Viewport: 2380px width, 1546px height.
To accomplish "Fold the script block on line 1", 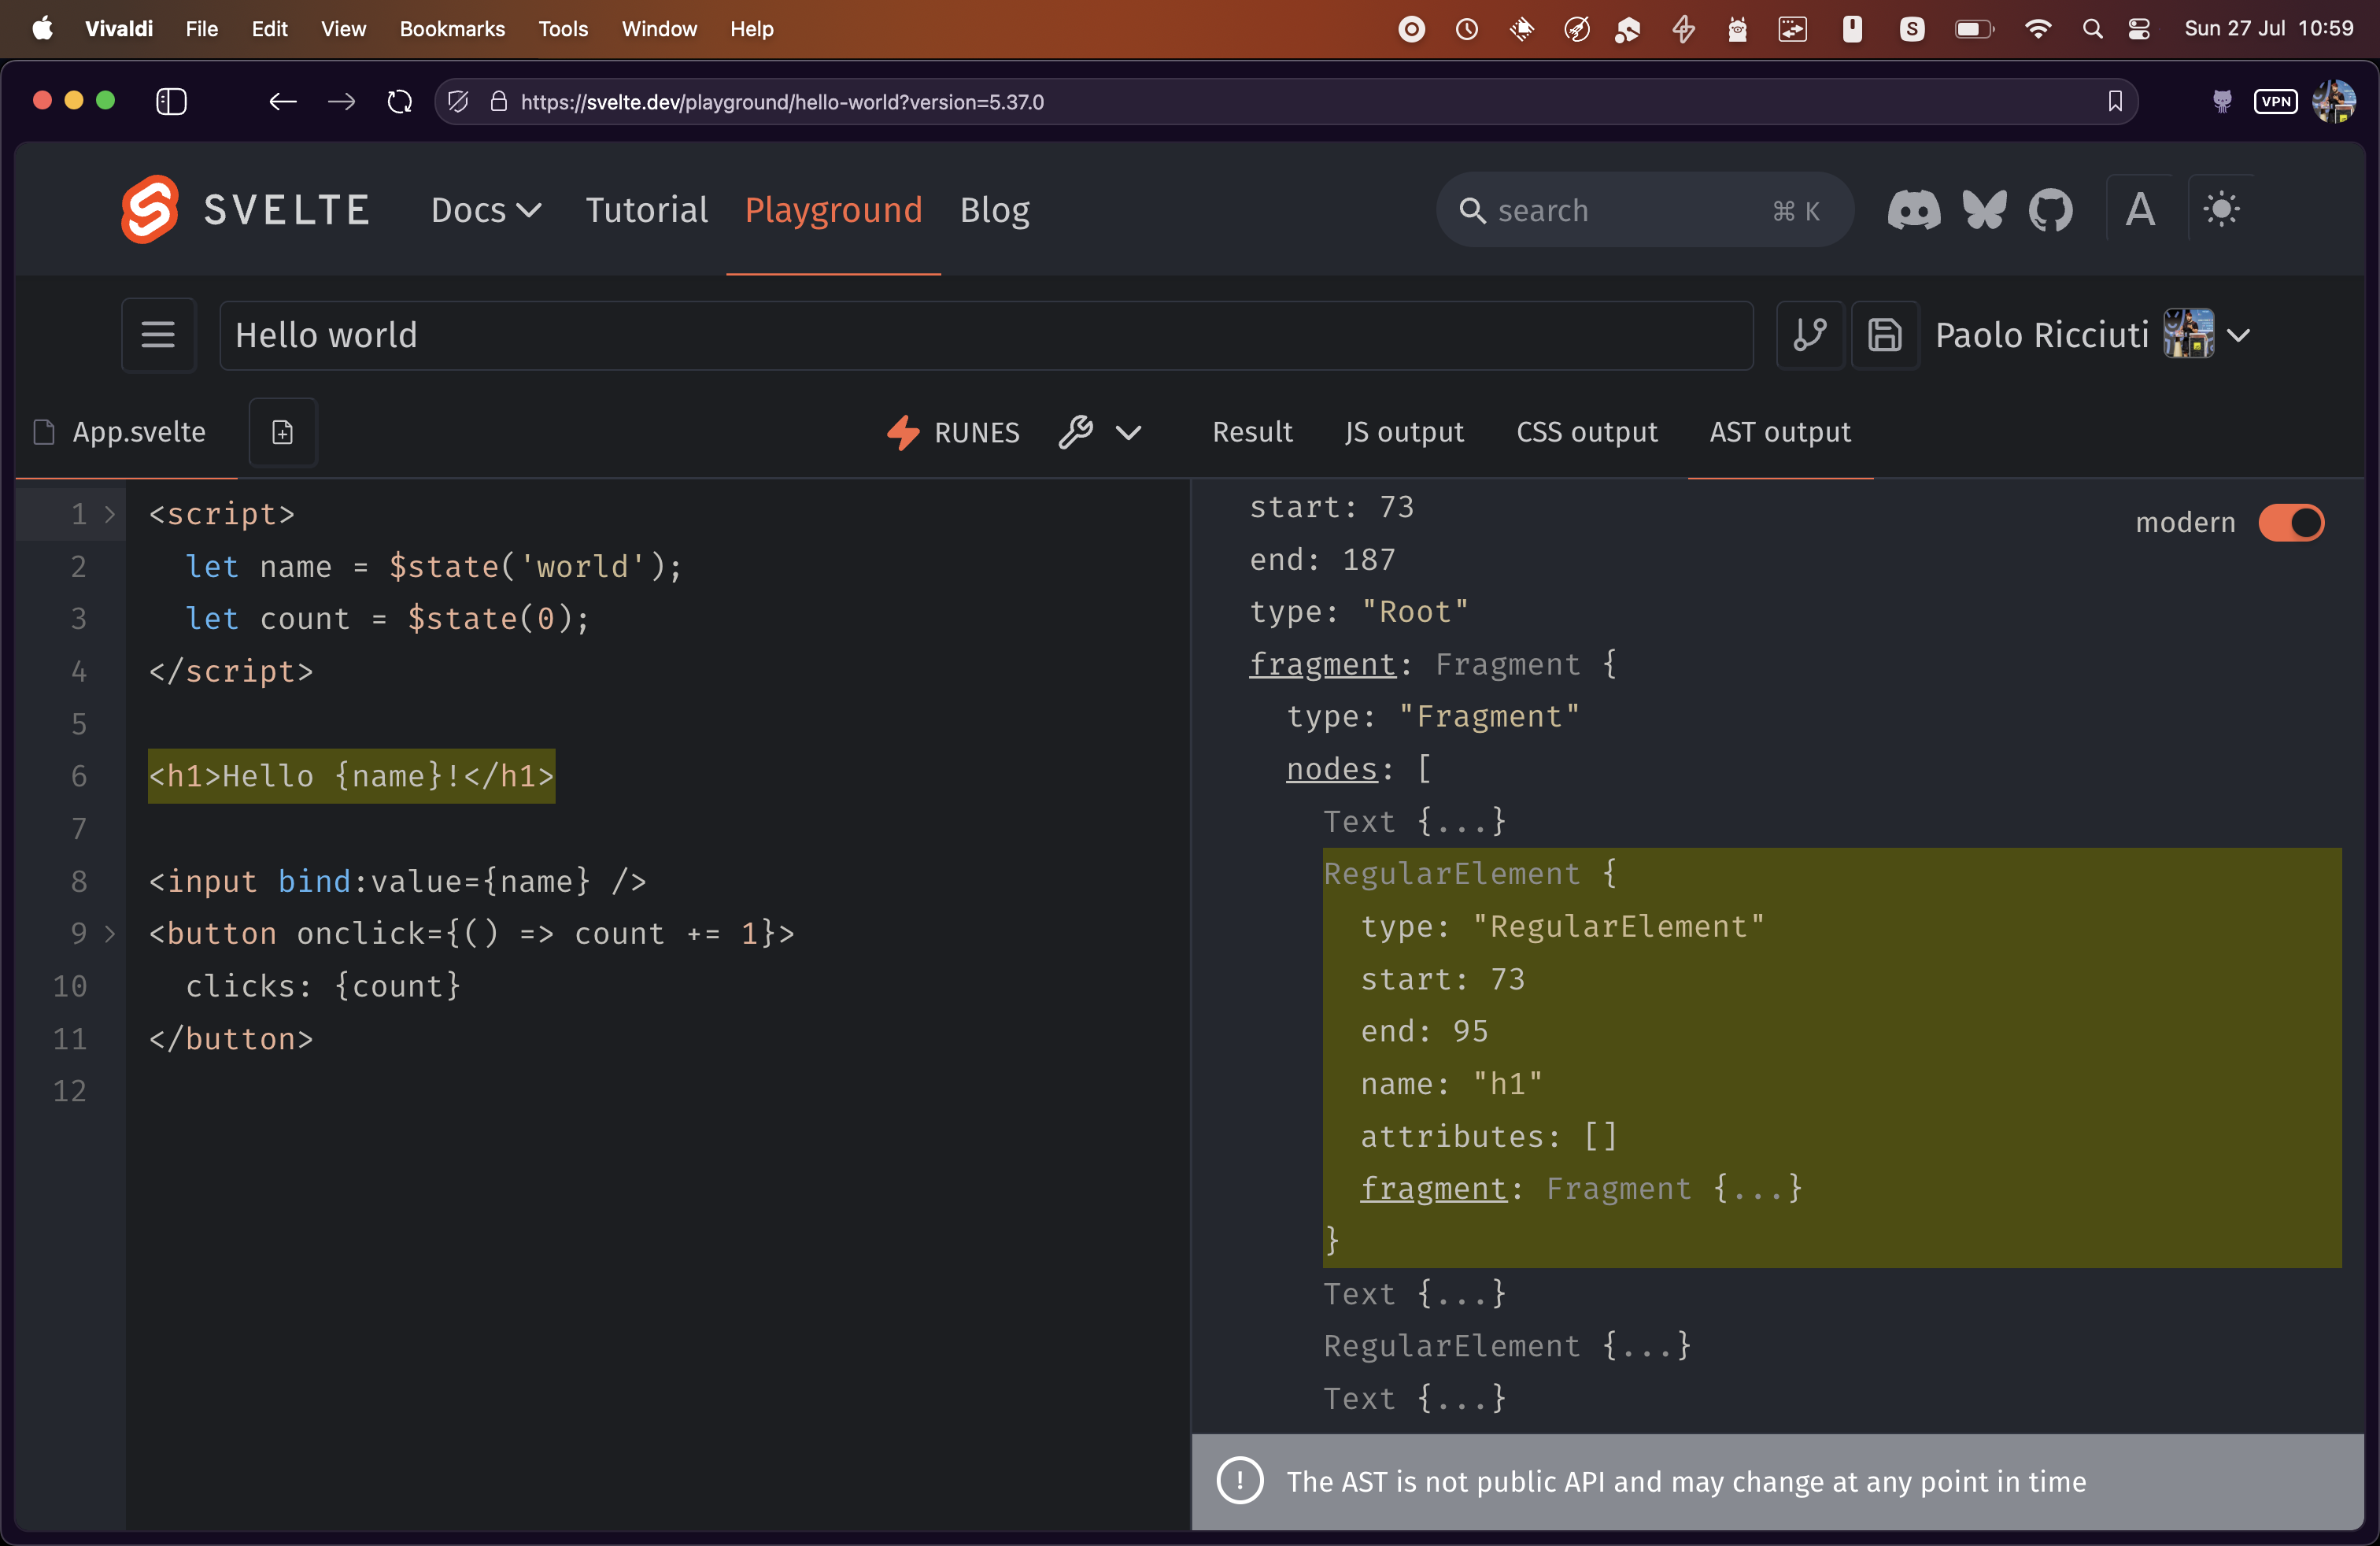I will 110,514.
